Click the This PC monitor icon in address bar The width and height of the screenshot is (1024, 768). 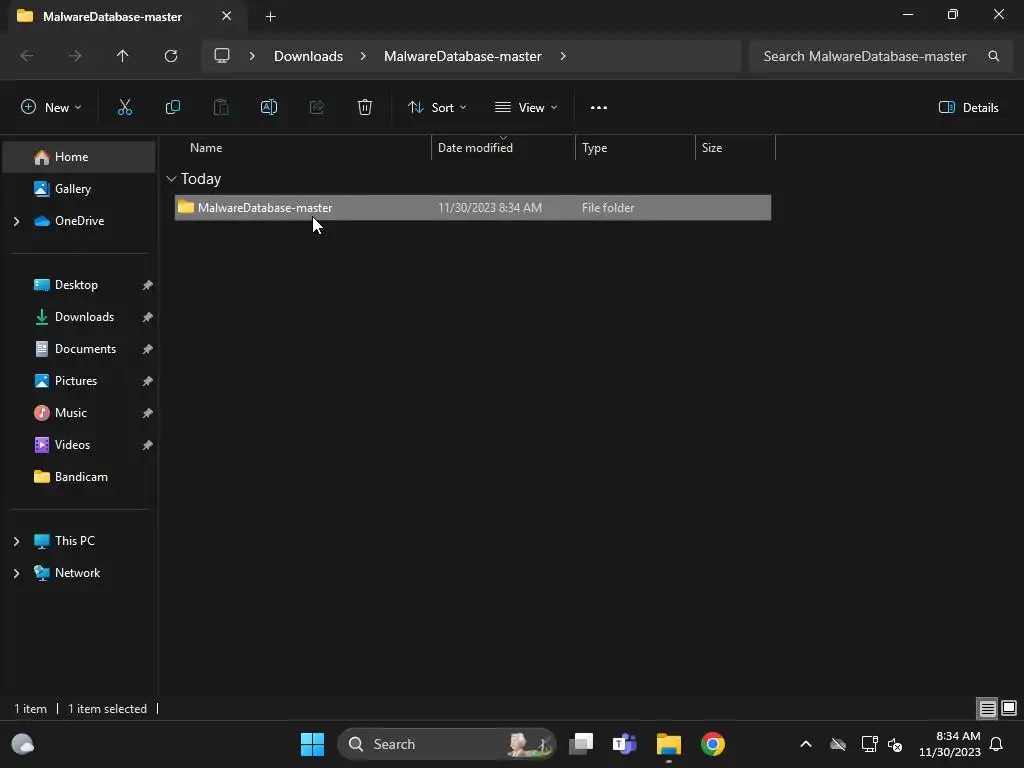222,56
